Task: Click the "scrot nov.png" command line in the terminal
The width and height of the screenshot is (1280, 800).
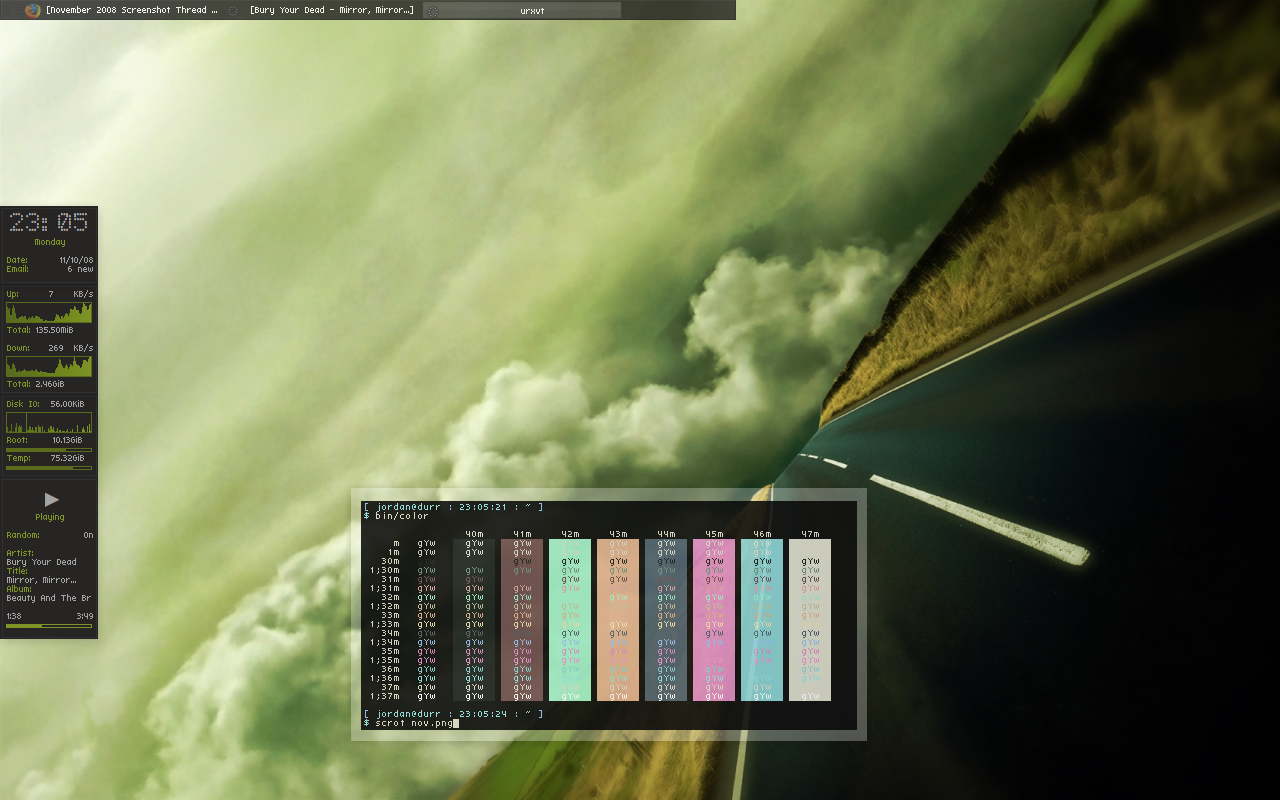Action: coord(414,722)
